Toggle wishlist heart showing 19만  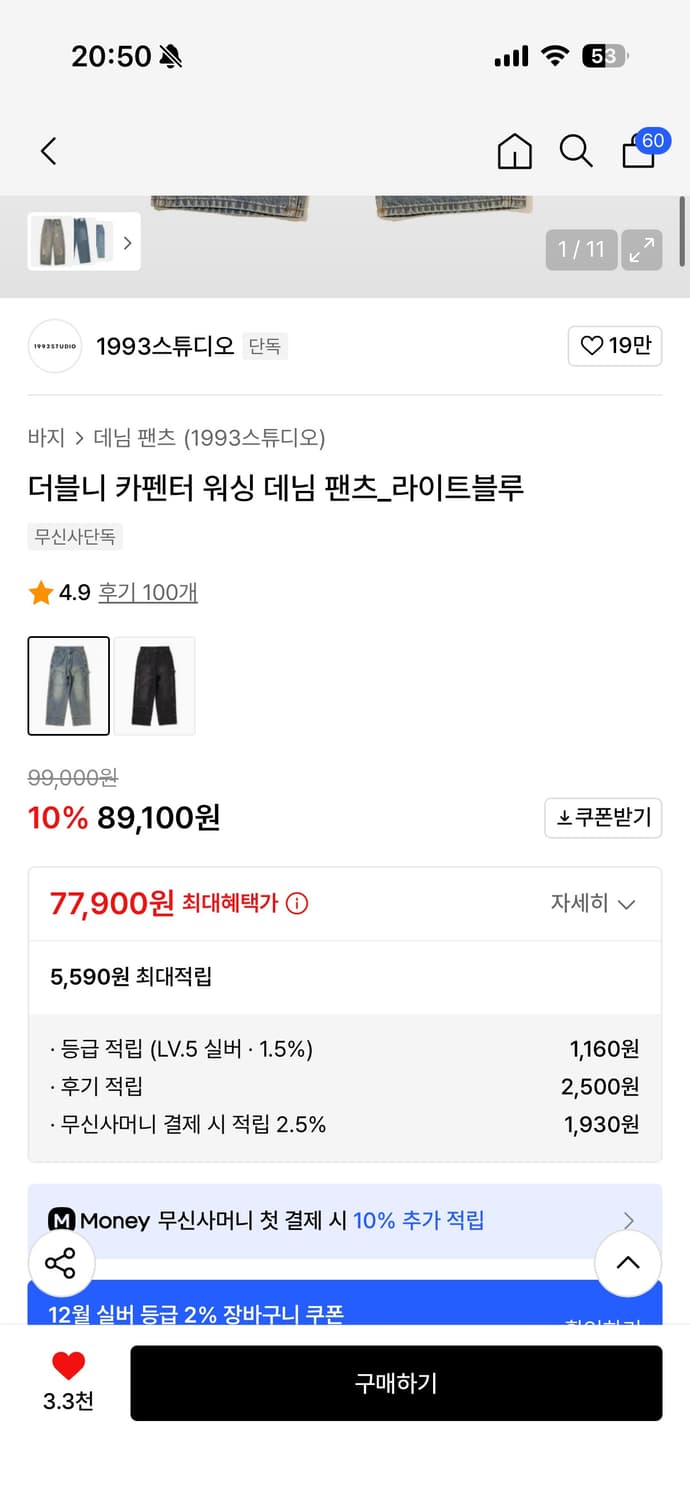[x=615, y=345]
